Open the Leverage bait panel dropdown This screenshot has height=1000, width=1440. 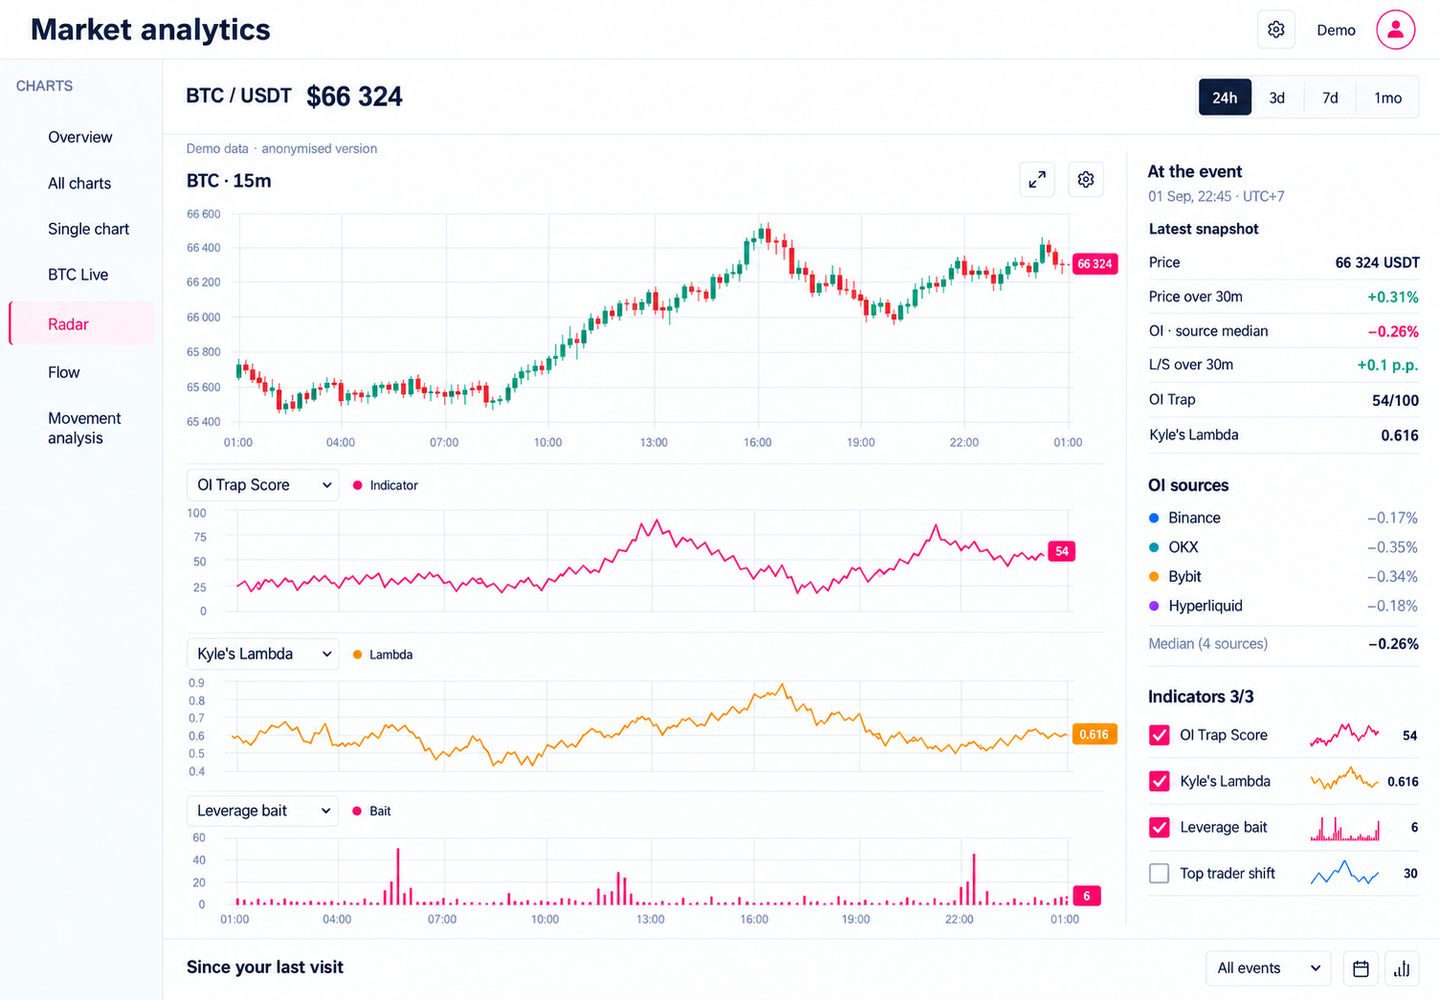[263, 811]
